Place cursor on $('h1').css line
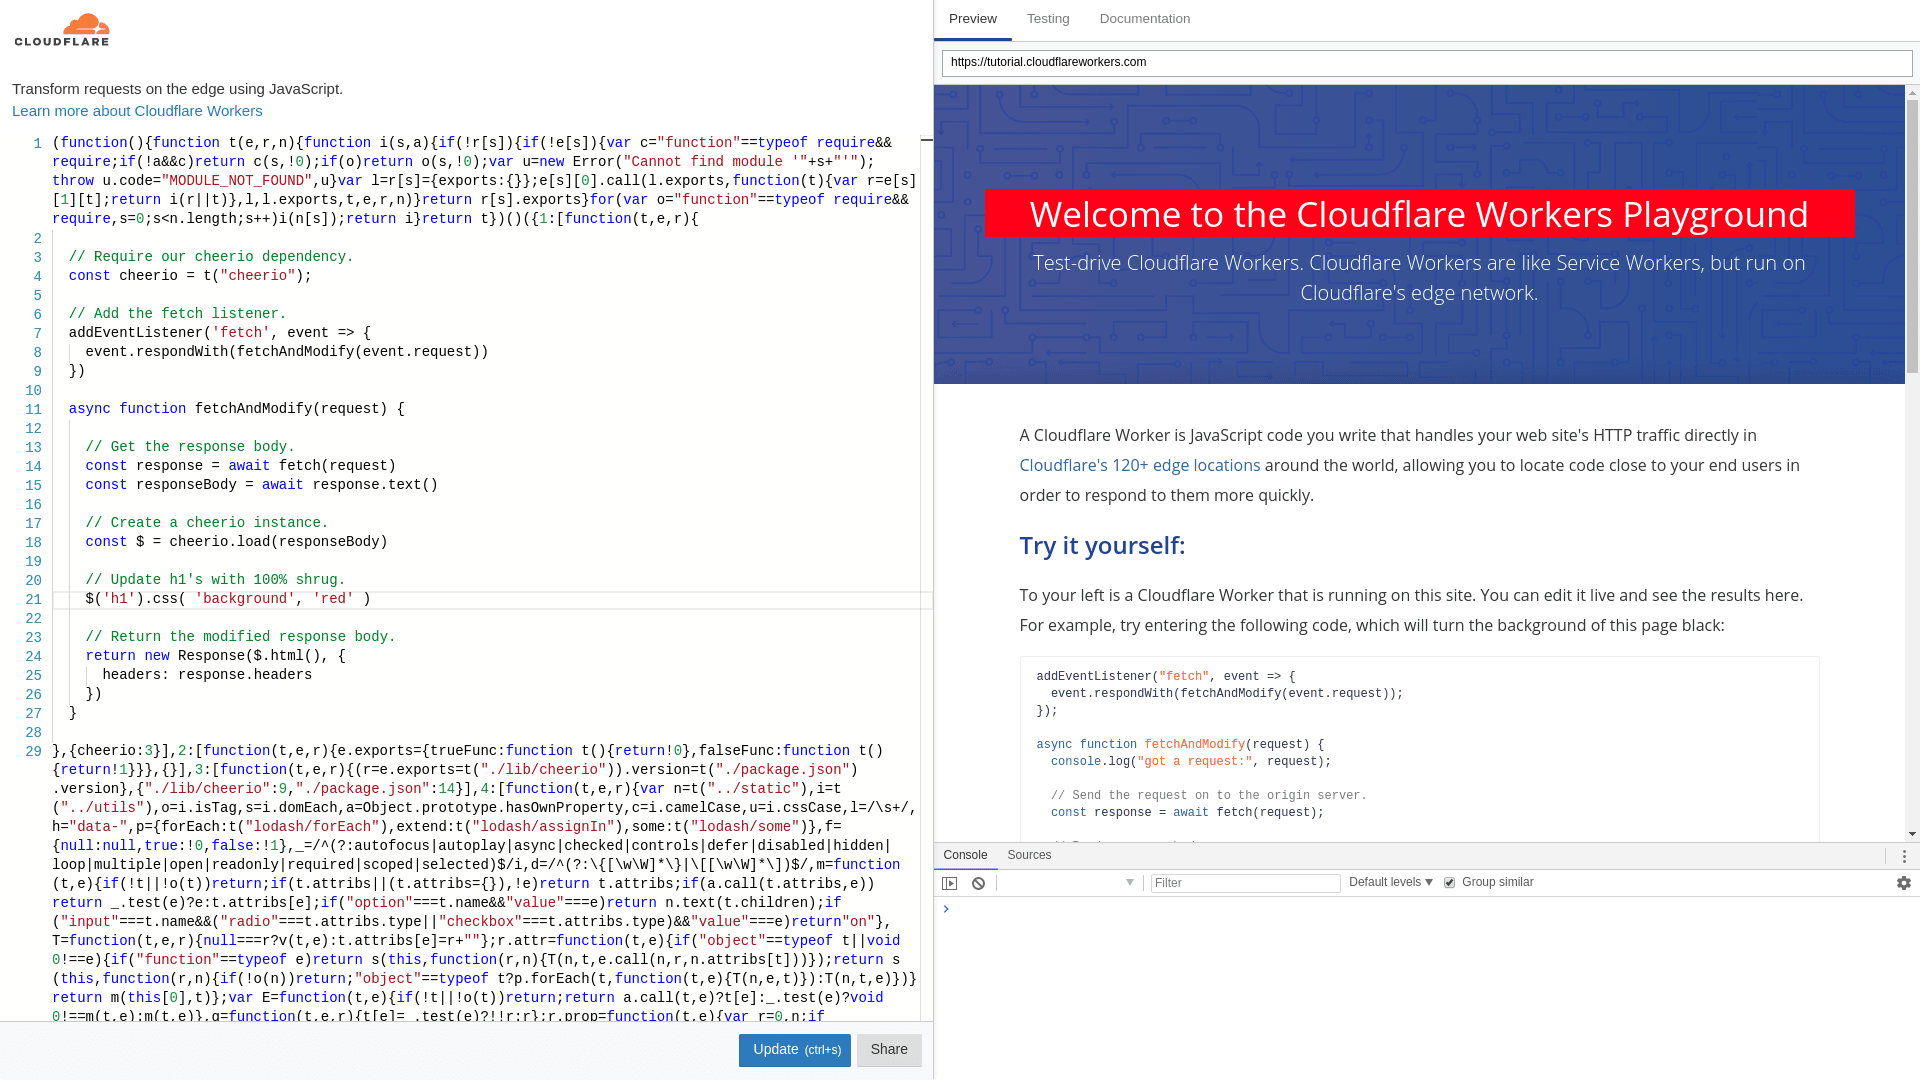The height and width of the screenshot is (1080, 1920). [228, 599]
